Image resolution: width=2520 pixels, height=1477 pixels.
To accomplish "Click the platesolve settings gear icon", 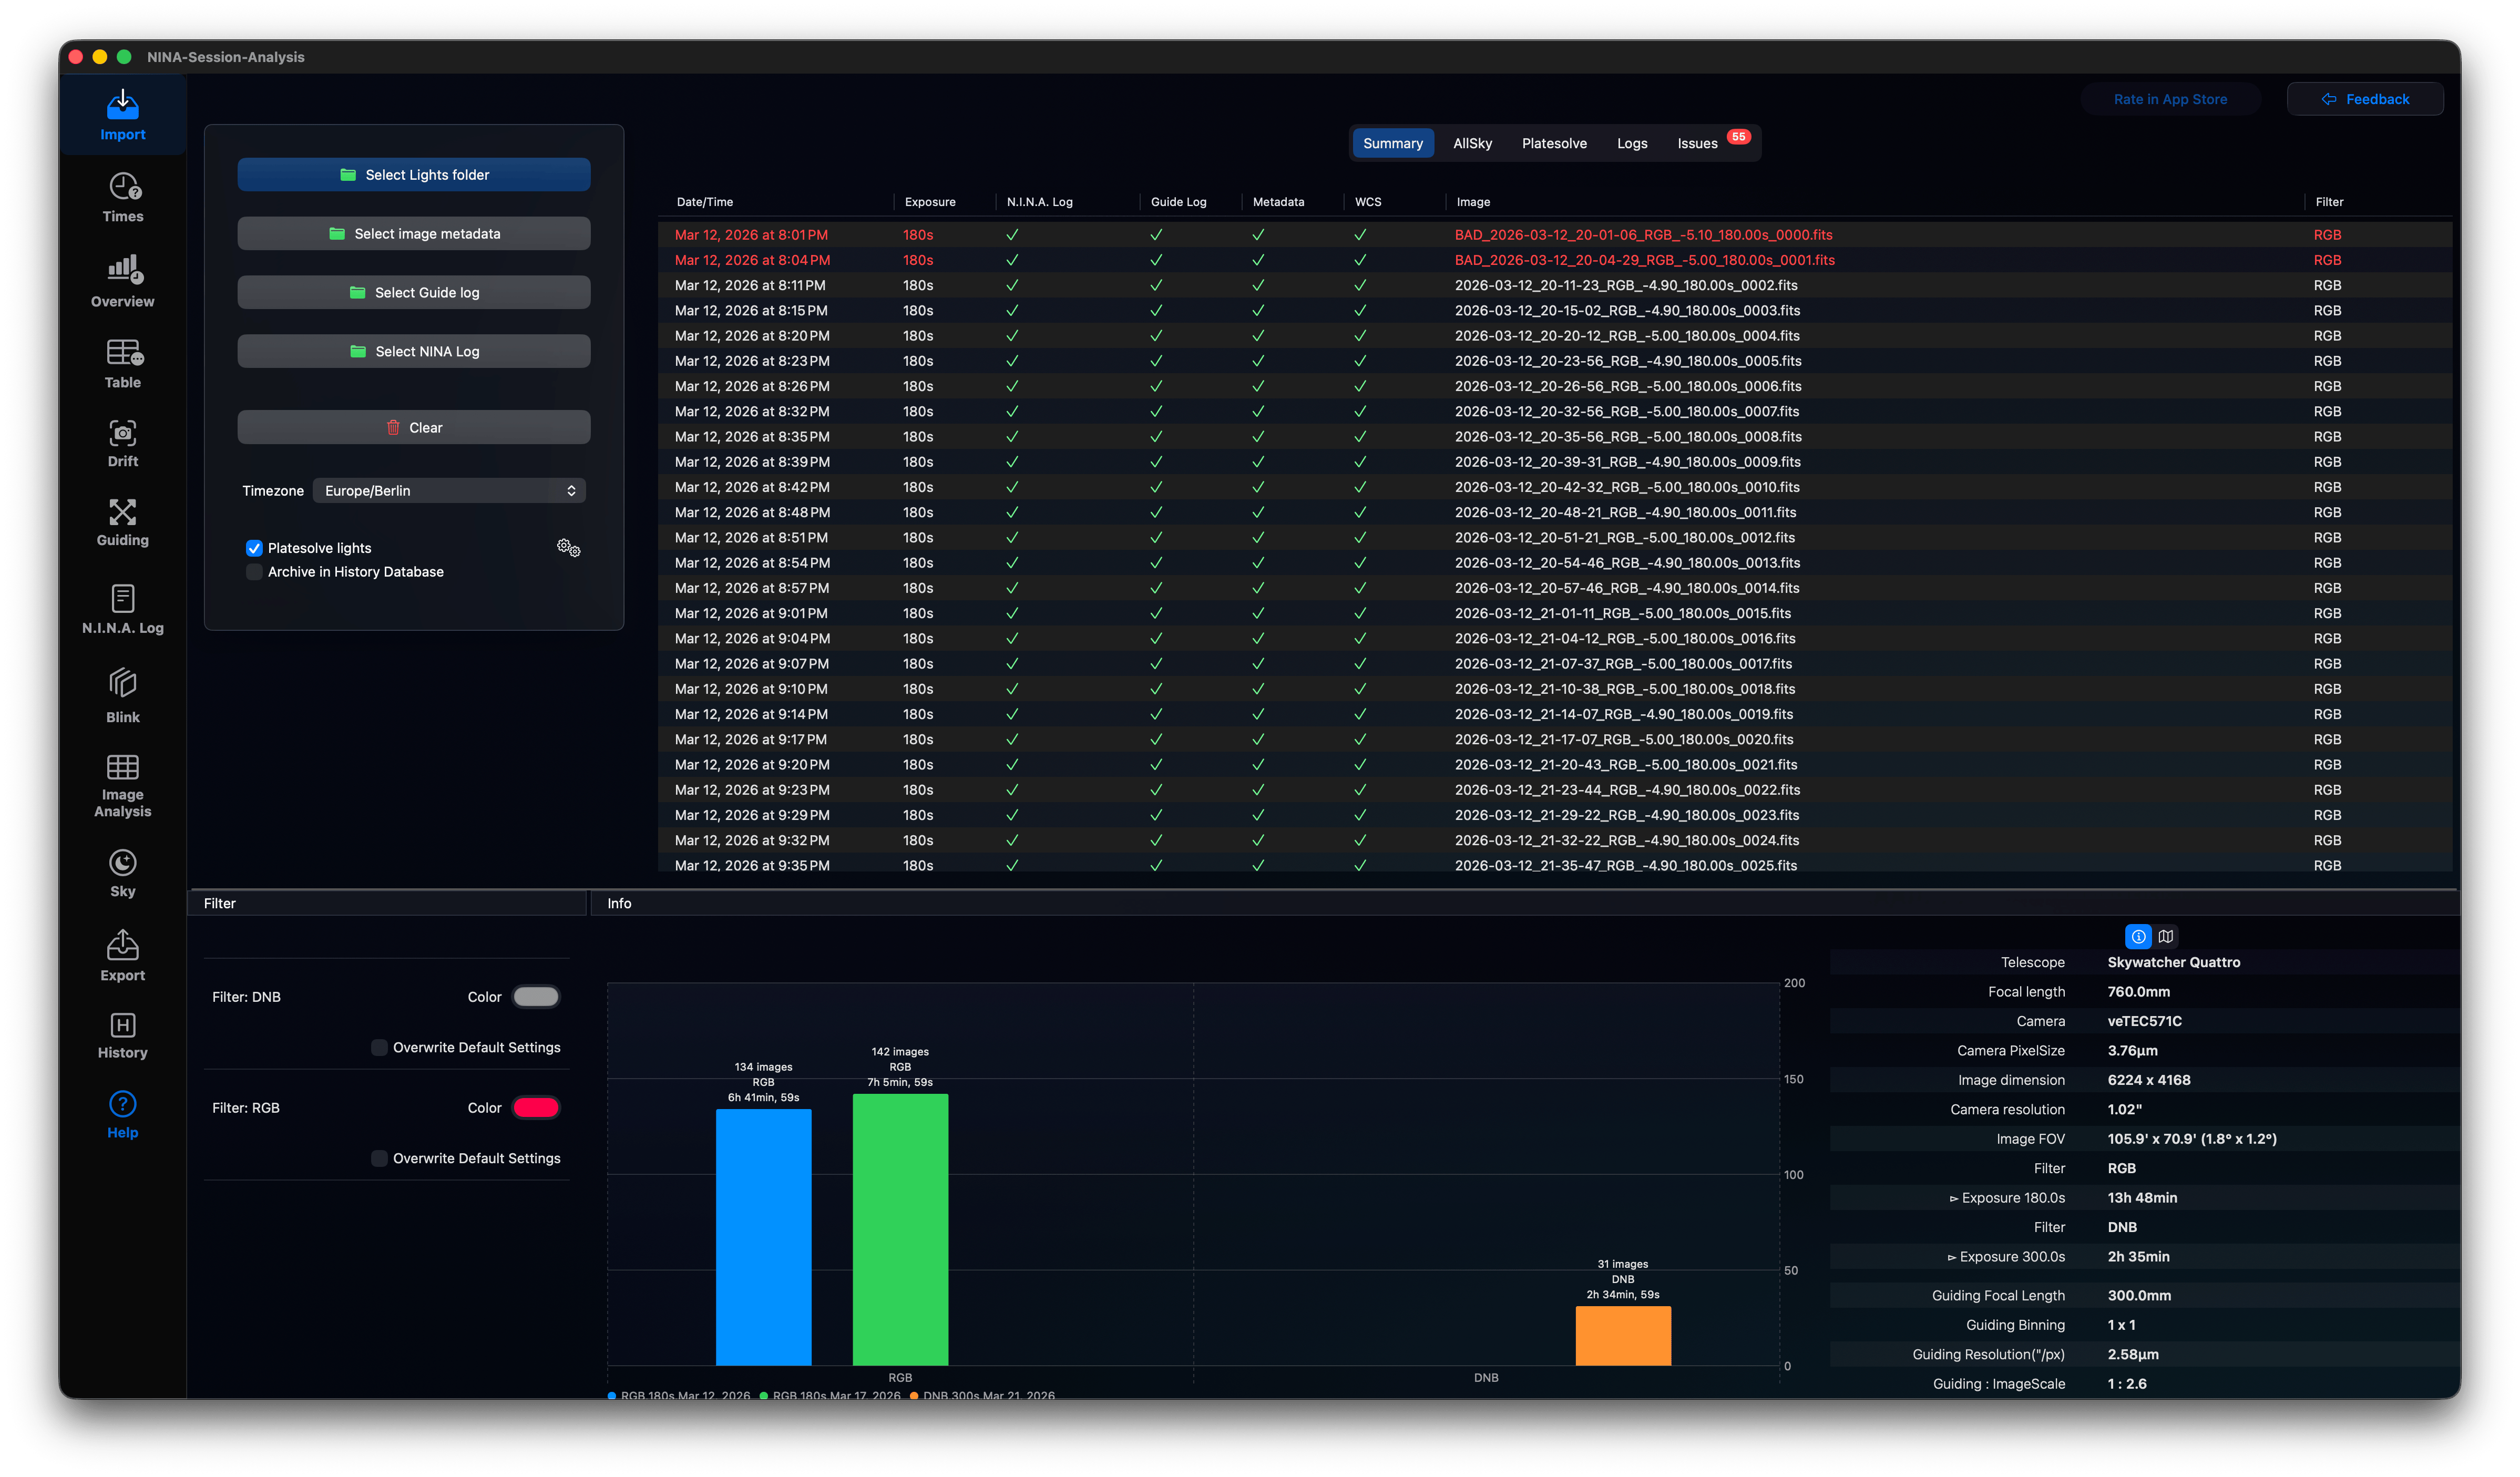I will 569,547.
